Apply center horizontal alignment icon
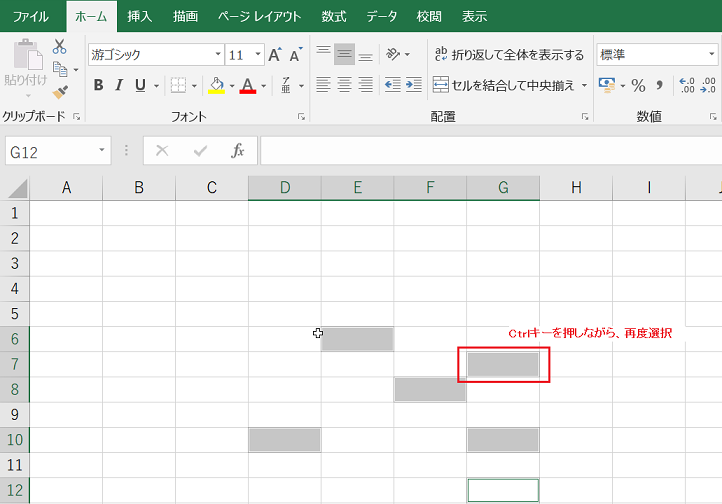 click(x=344, y=86)
